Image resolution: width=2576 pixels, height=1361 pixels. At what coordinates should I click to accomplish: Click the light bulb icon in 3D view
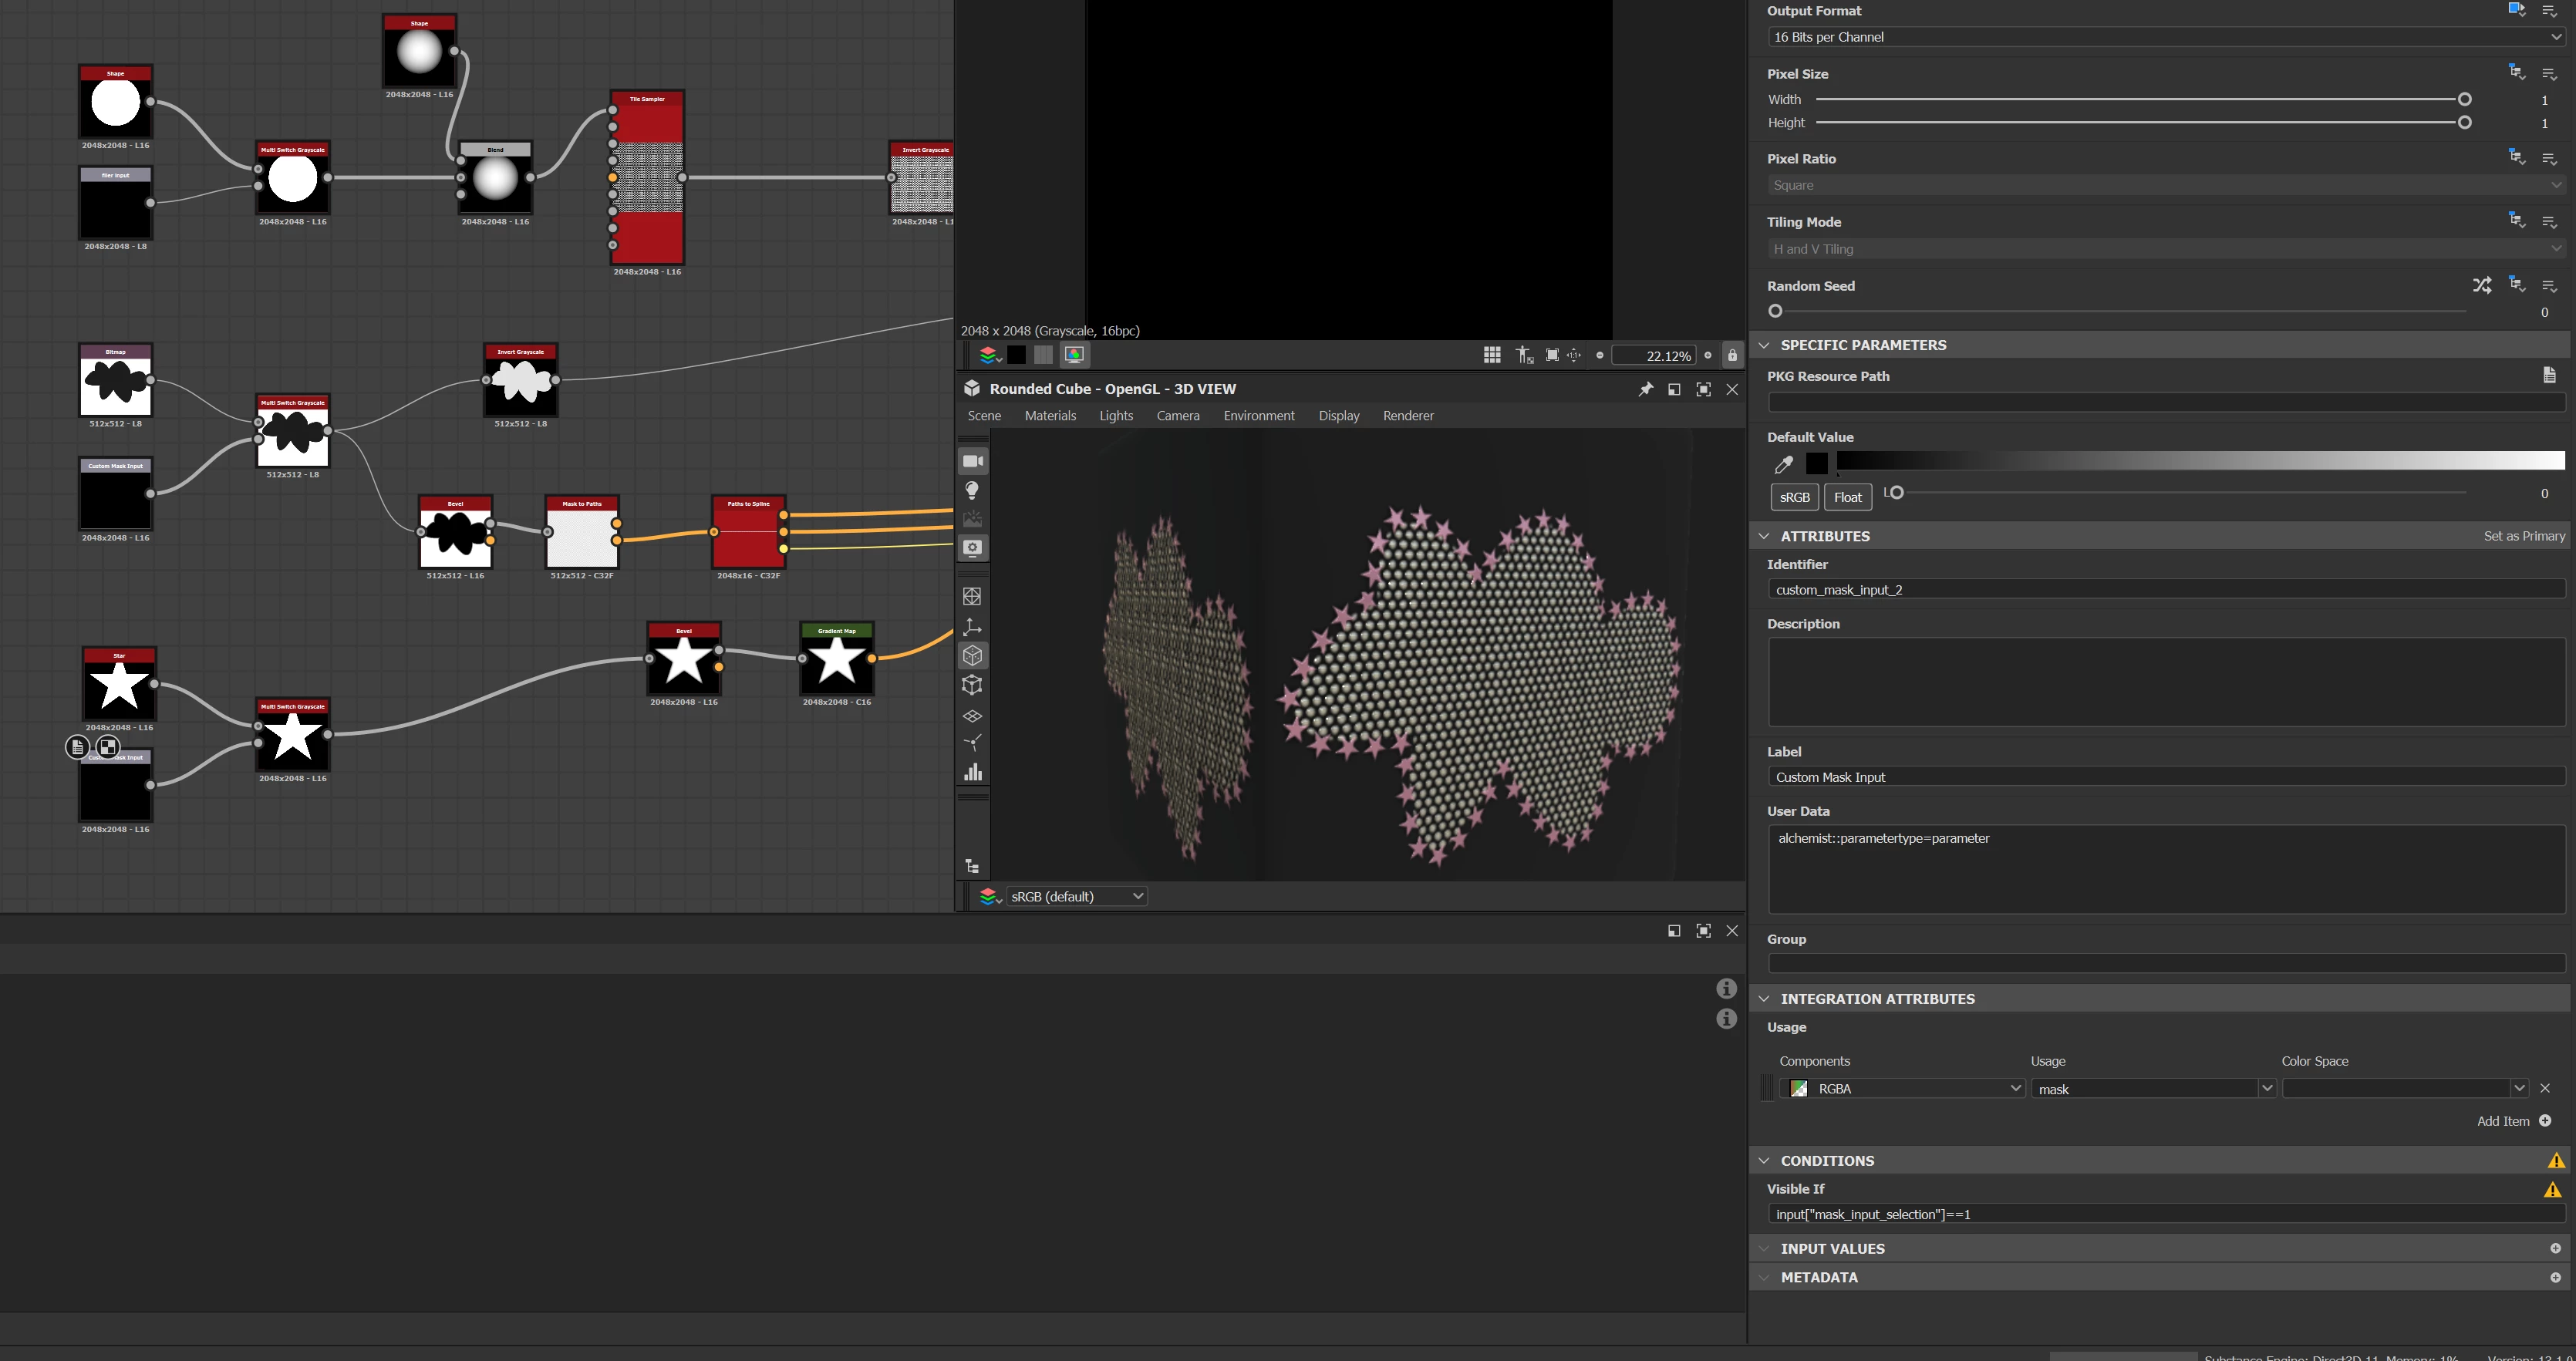click(972, 490)
